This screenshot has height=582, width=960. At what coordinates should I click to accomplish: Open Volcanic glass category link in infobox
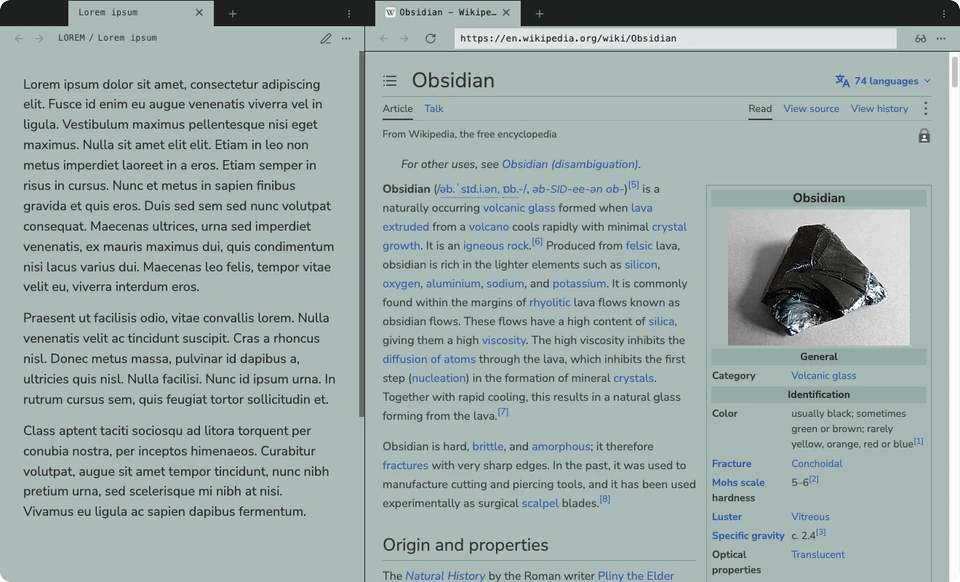[823, 376]
